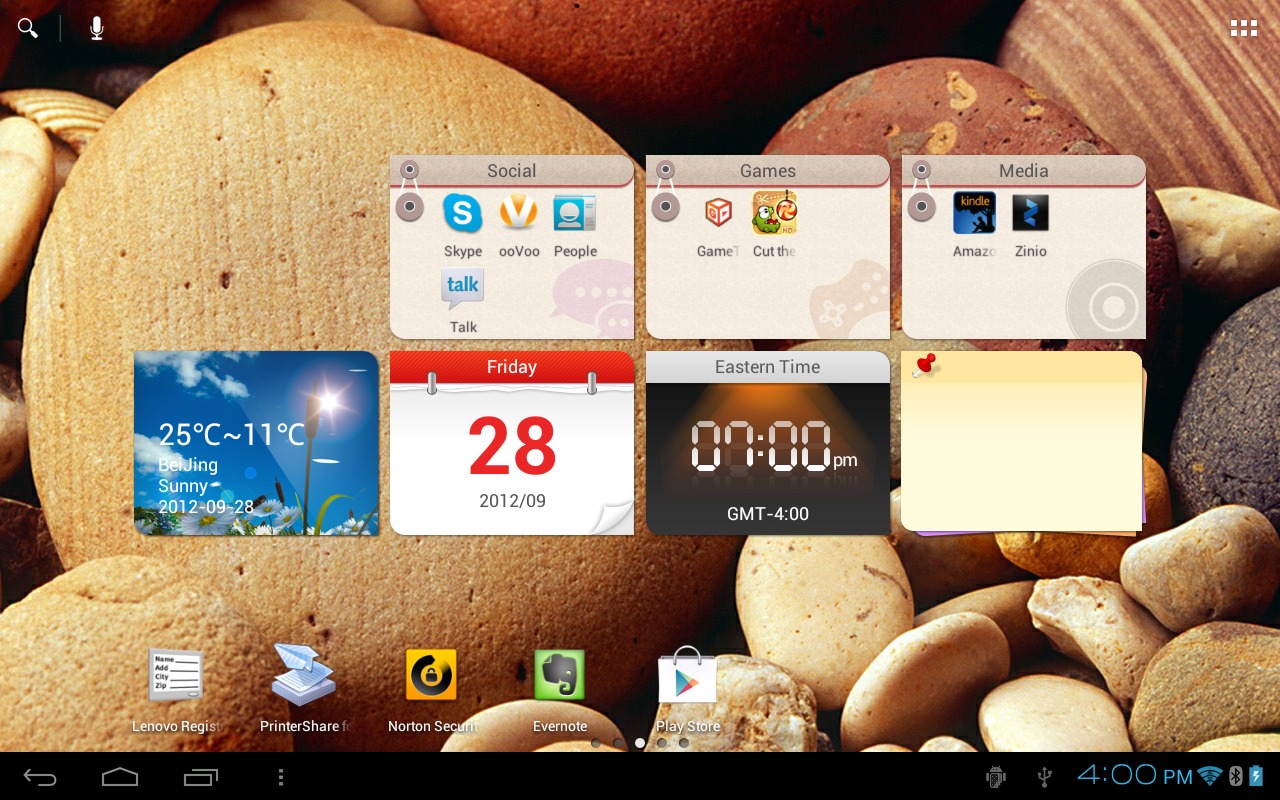Tap the red pushpin on the note
1280x800 pixels.
click(x=925, y=366)
